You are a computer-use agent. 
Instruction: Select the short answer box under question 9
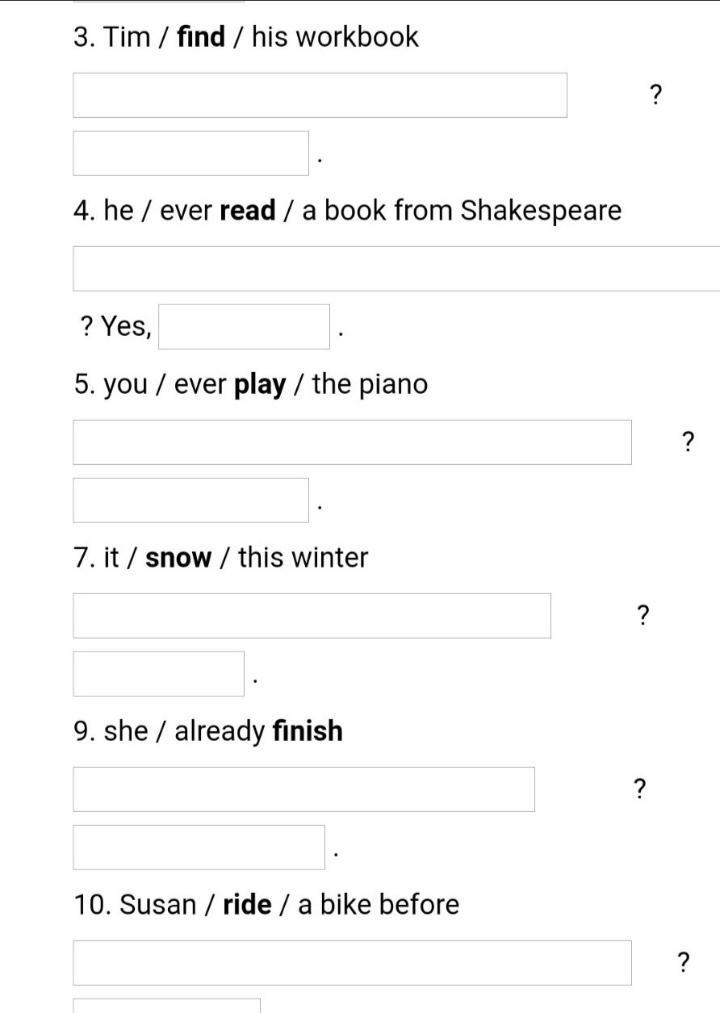pyautogui.click(x=198, y=847)
